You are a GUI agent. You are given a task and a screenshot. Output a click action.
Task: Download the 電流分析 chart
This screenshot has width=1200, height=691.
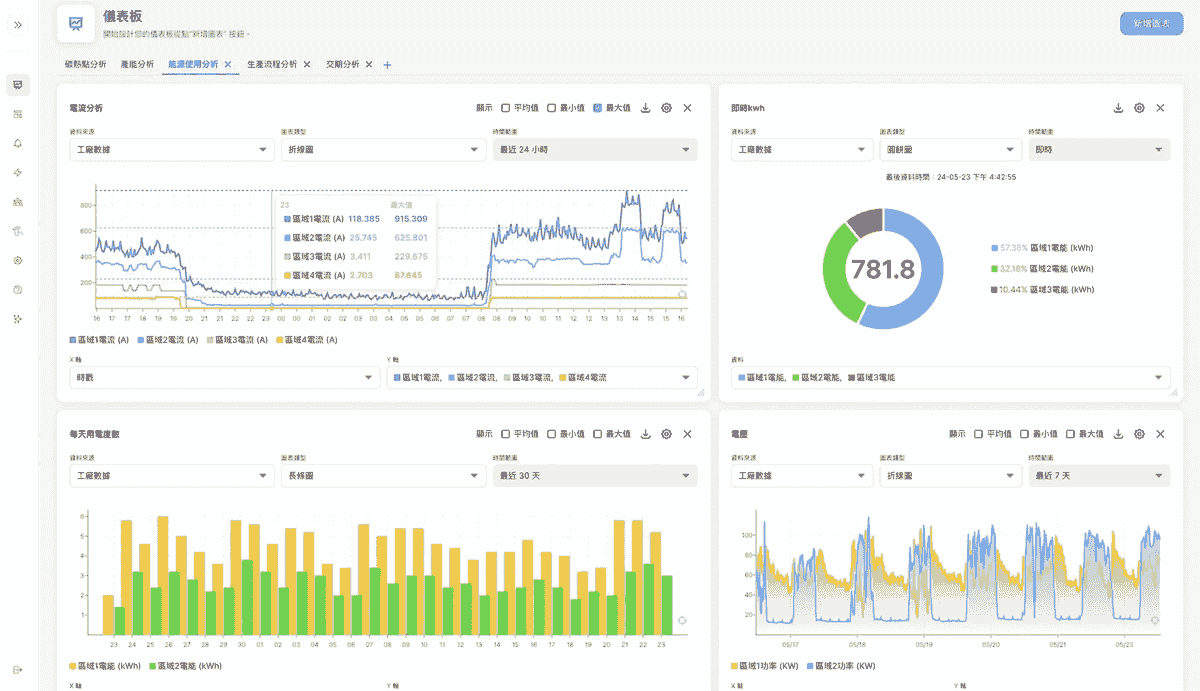(x=646, y=107)
